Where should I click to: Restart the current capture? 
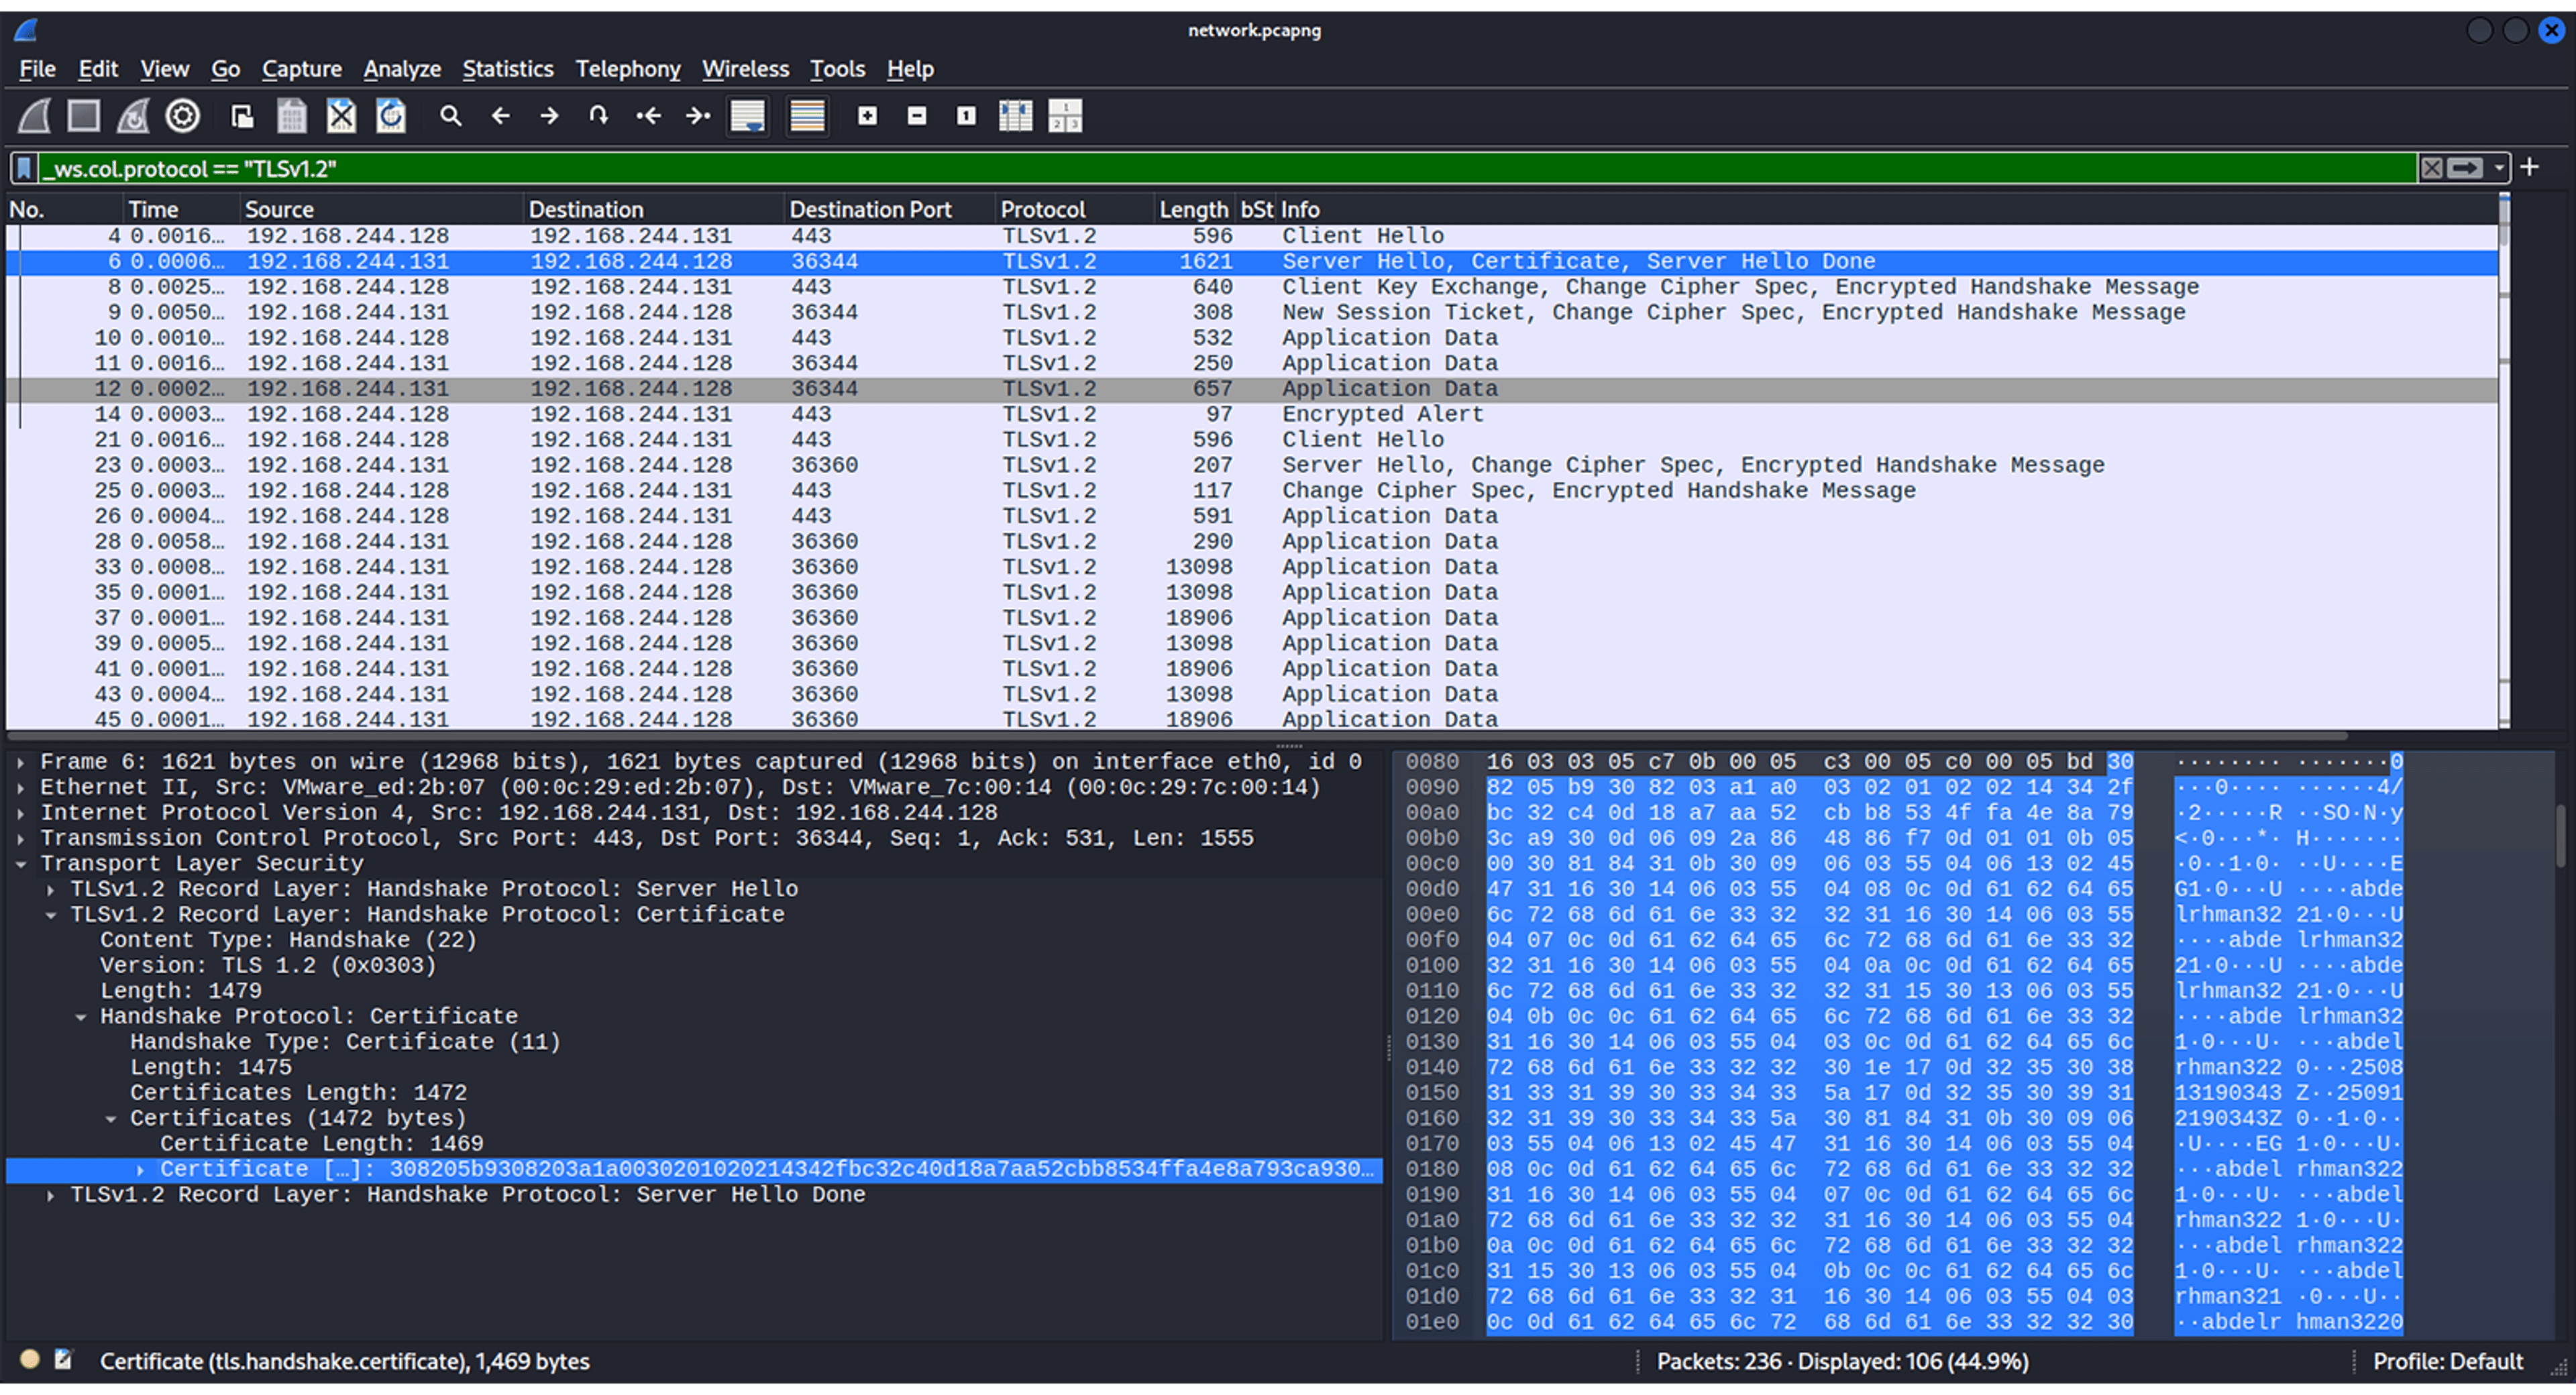132,115
